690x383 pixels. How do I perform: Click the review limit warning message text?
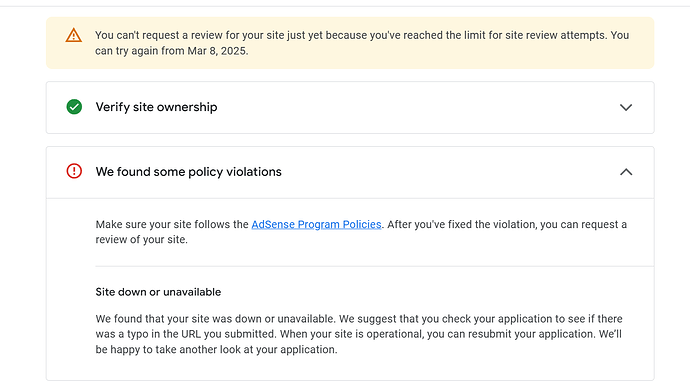click(362, 43)
